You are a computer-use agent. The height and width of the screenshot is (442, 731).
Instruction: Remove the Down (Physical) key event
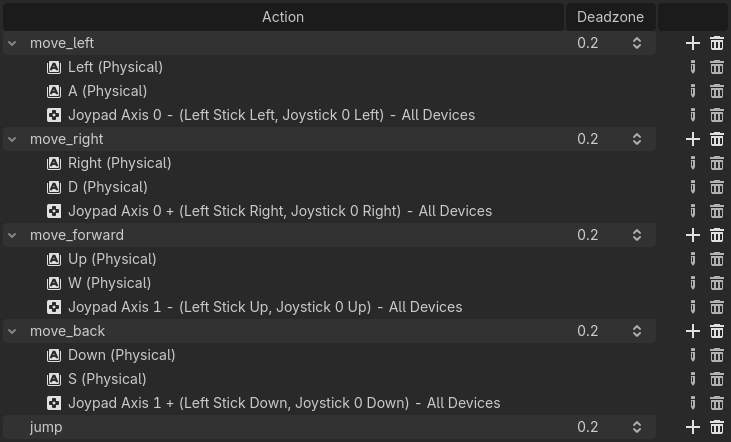point(717,355)
